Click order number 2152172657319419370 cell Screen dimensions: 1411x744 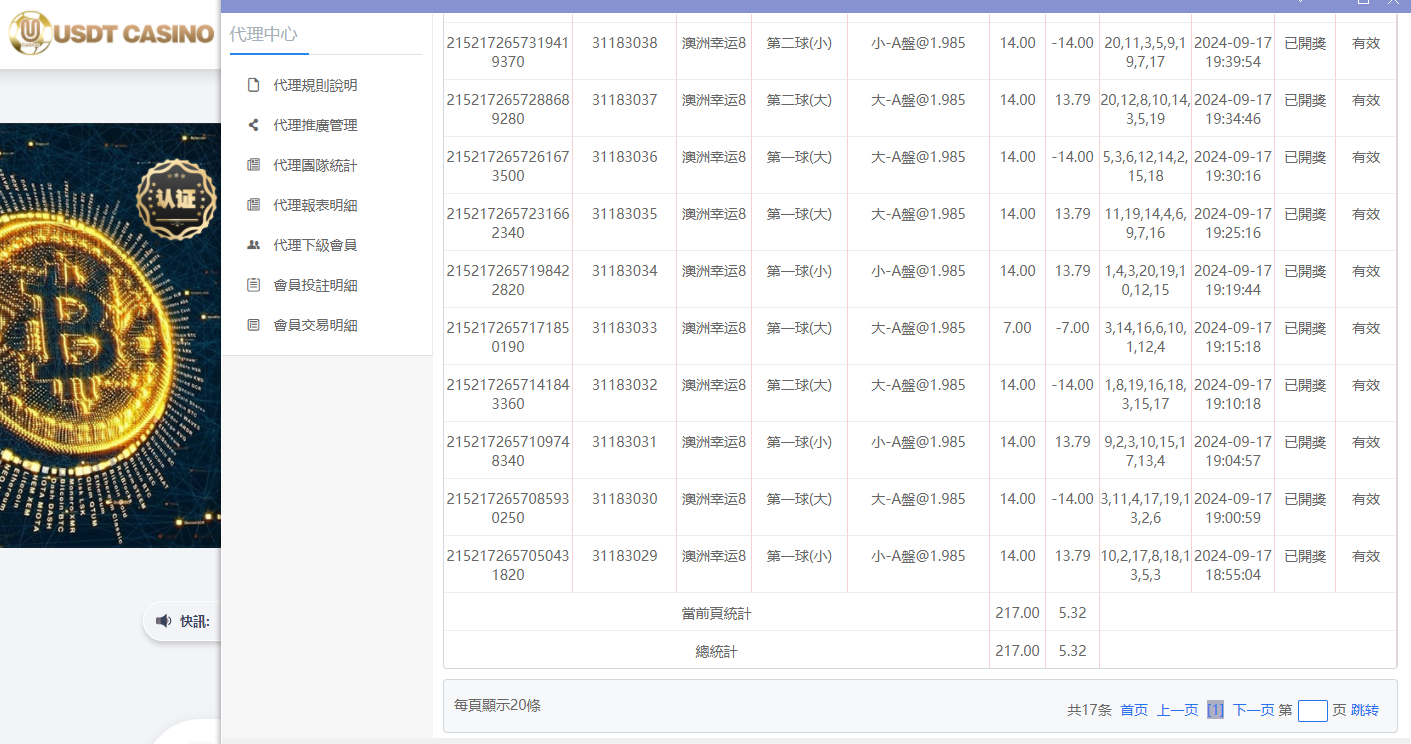click(508, 52)
